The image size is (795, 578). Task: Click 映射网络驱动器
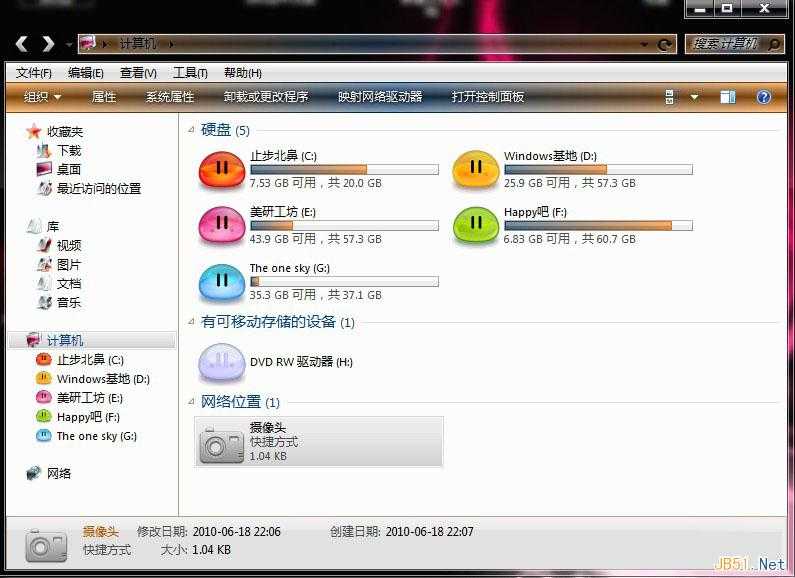380,96
